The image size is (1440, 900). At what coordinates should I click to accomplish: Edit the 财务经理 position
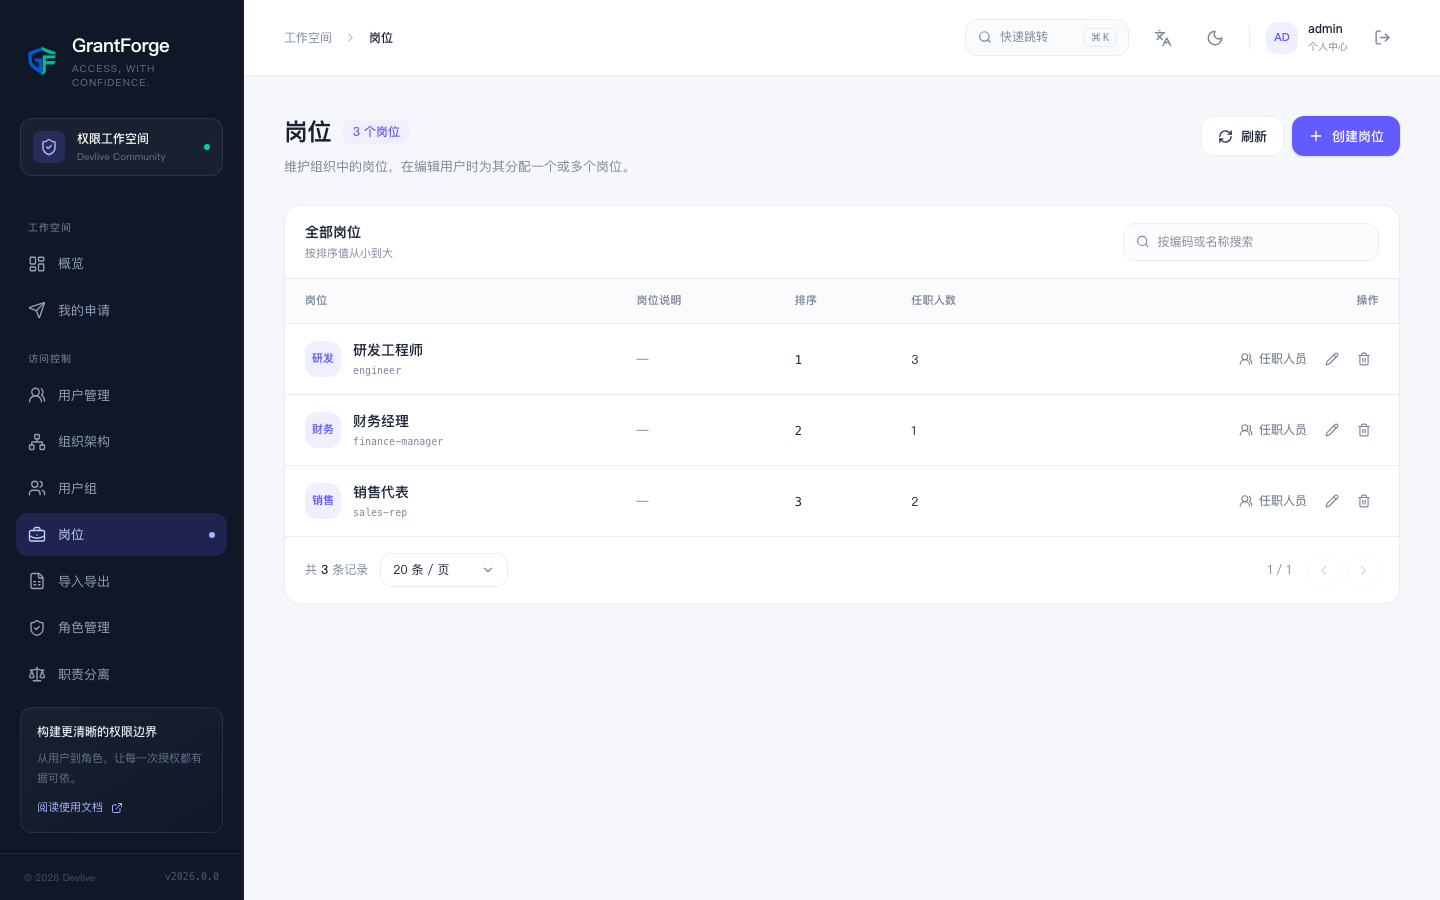pos(1332,430)
